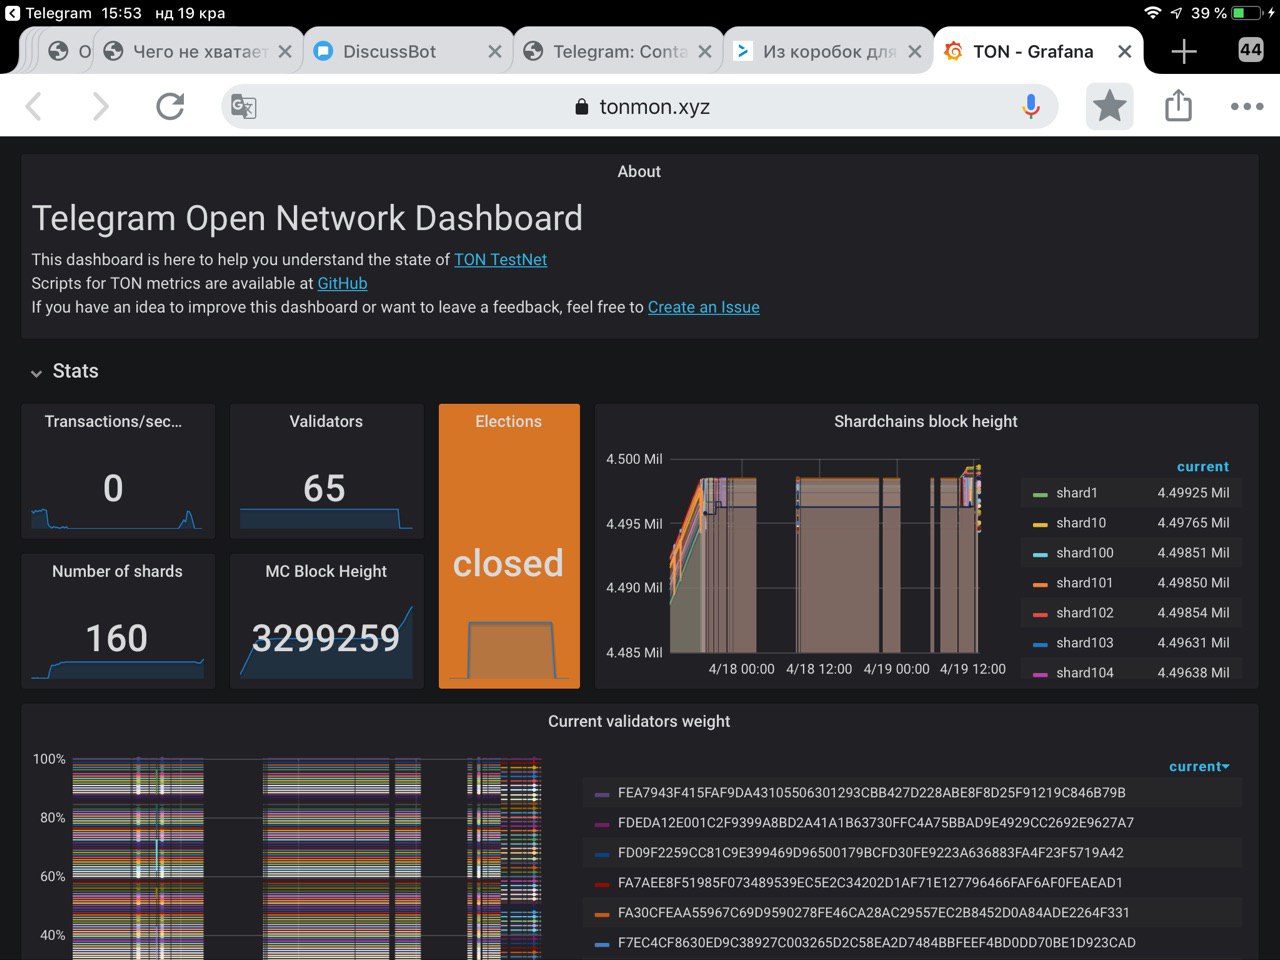Close the Telegram: Conta tab
Screen dimensions: 1280x960
[705, 51]
